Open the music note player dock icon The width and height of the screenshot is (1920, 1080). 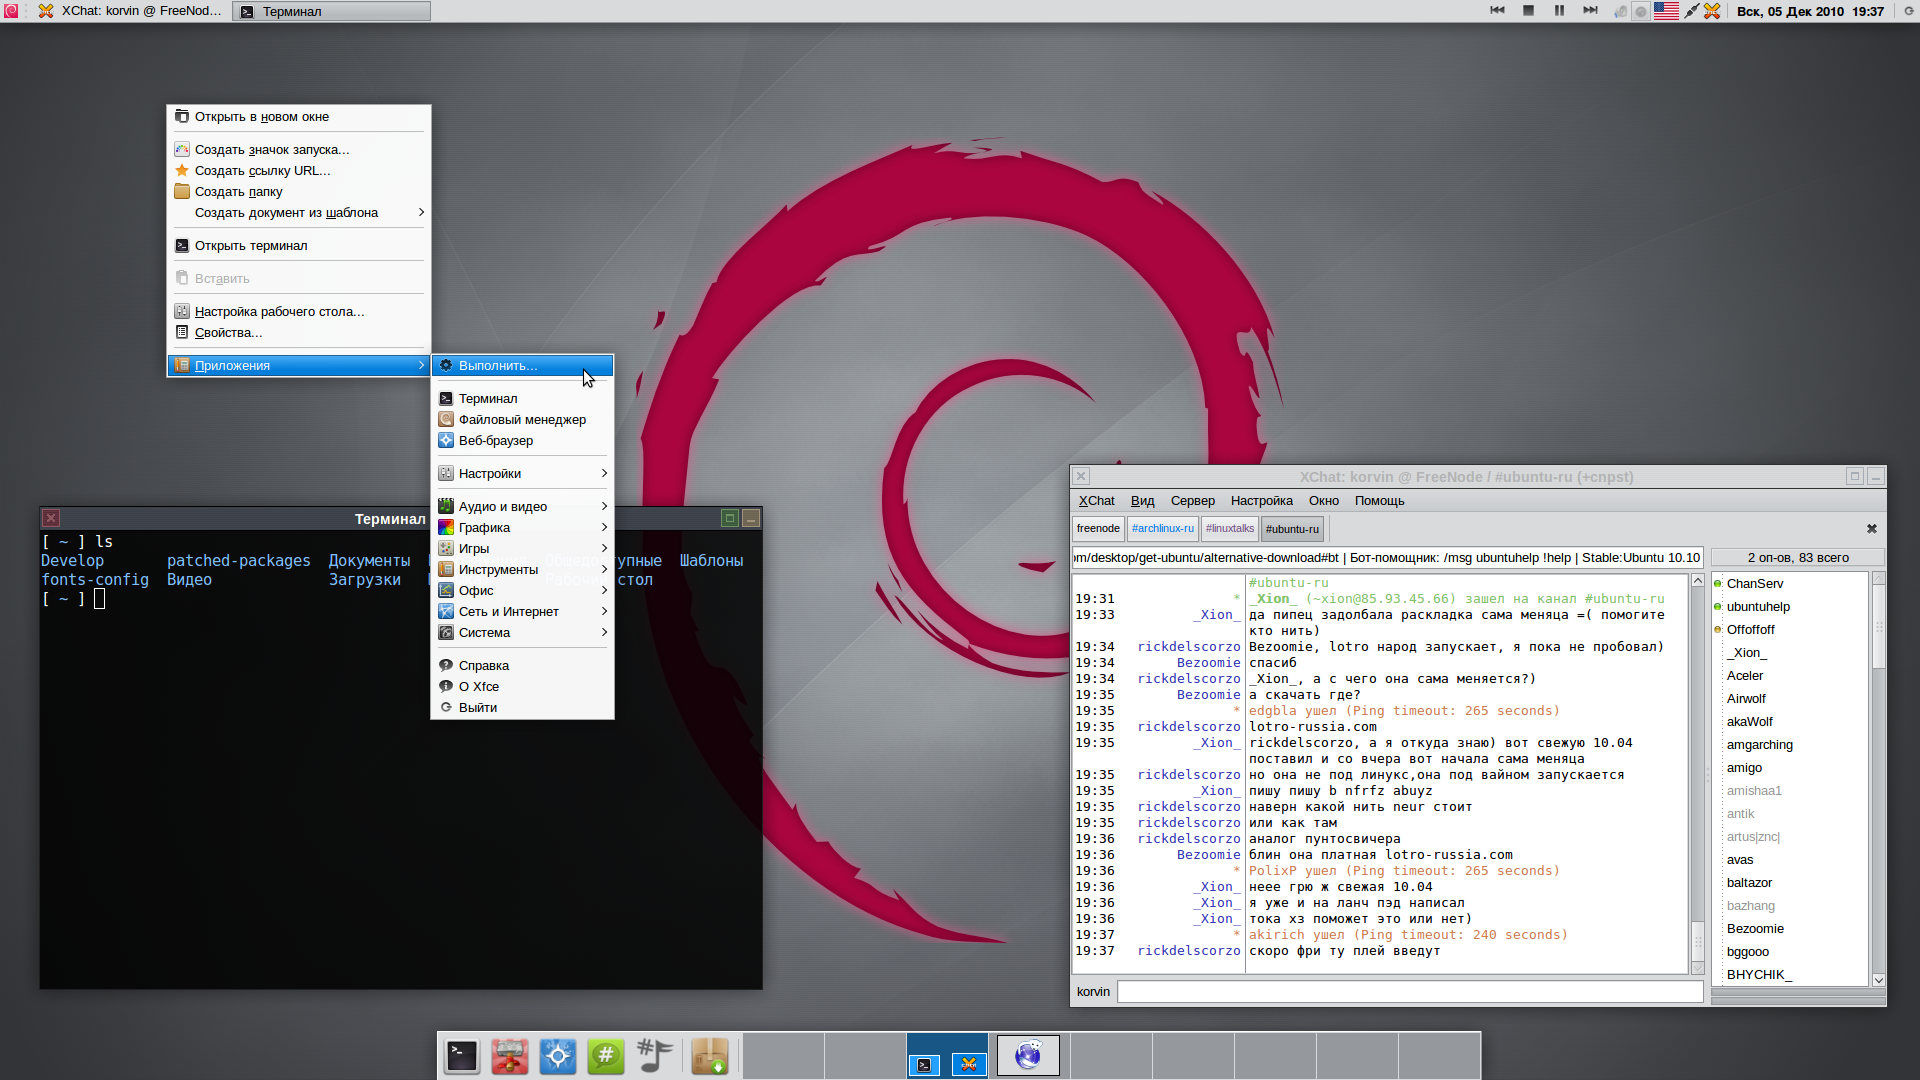[654, 1056]
